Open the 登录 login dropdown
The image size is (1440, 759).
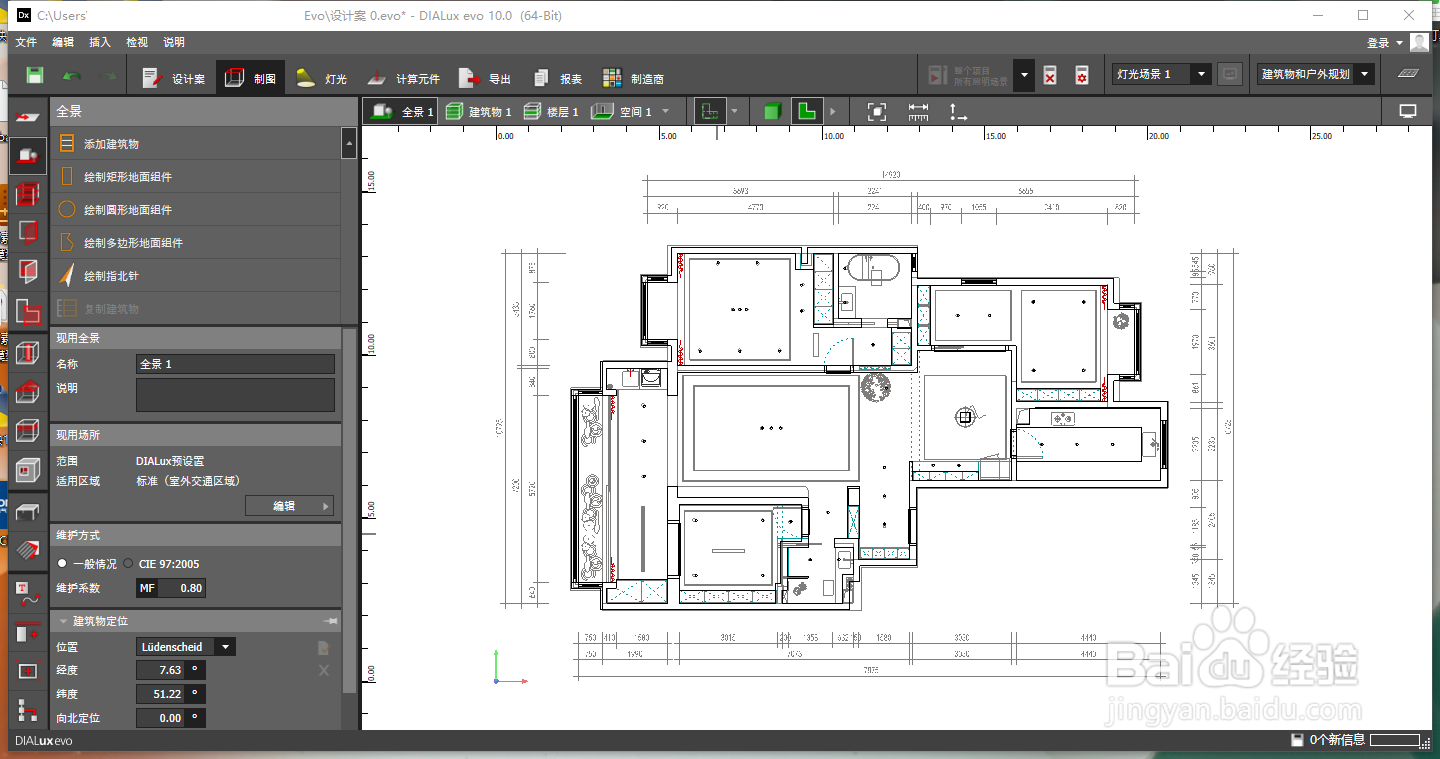tap(1383, 43)
